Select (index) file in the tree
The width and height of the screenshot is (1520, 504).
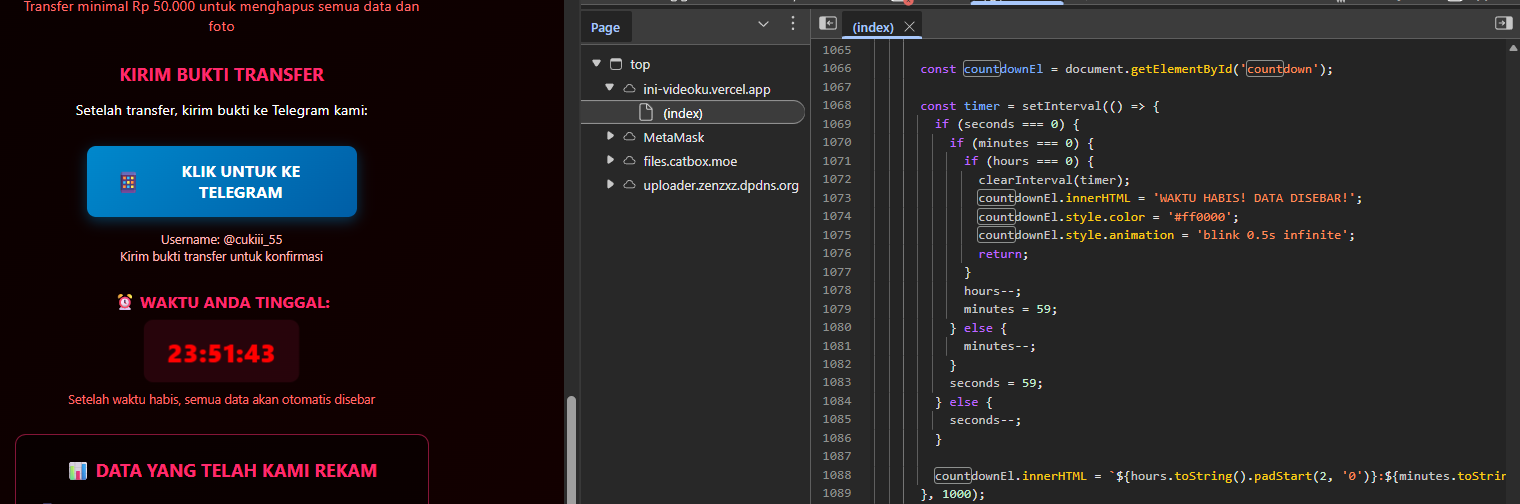pyautogui.click(x=683, y=113)
